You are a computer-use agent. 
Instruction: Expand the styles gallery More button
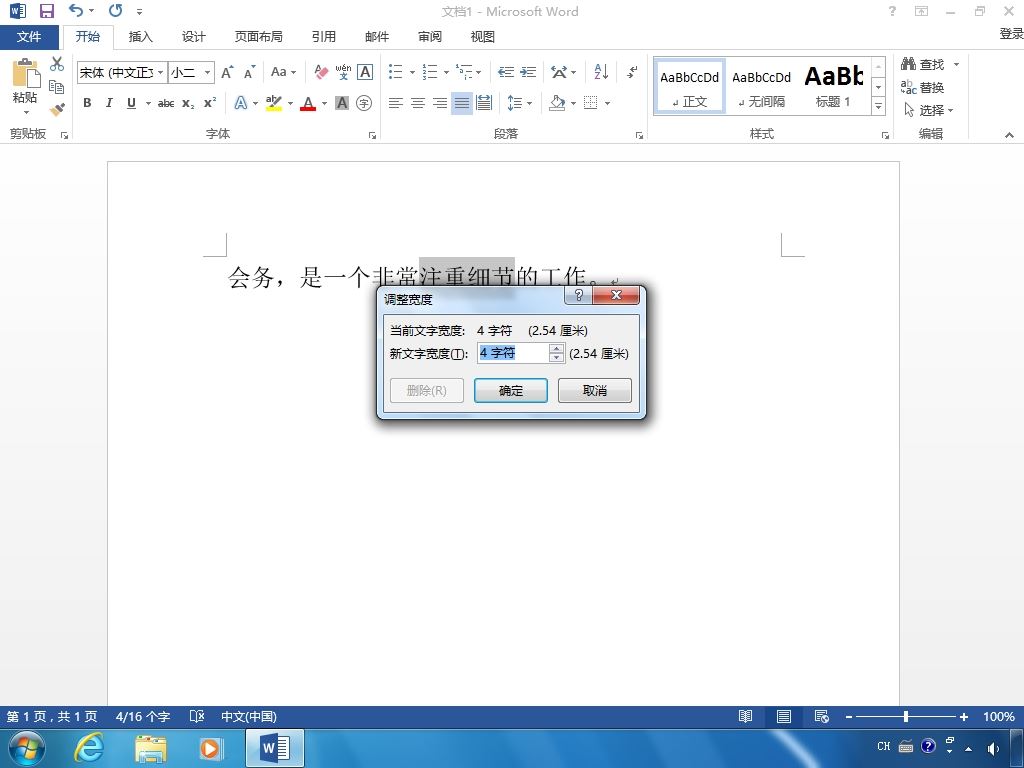tap(878, 106)
